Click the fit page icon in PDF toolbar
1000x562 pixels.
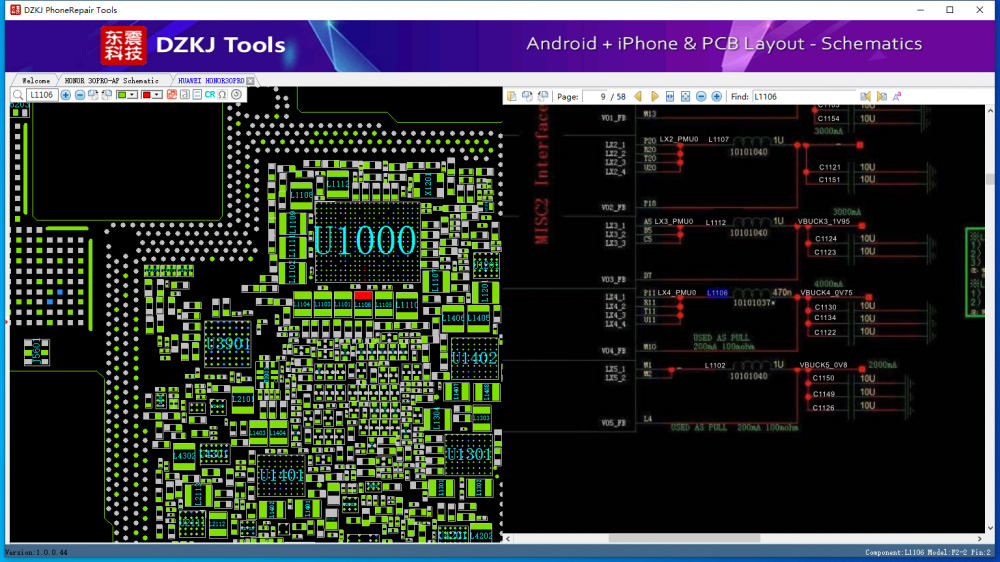coord(685,96)
